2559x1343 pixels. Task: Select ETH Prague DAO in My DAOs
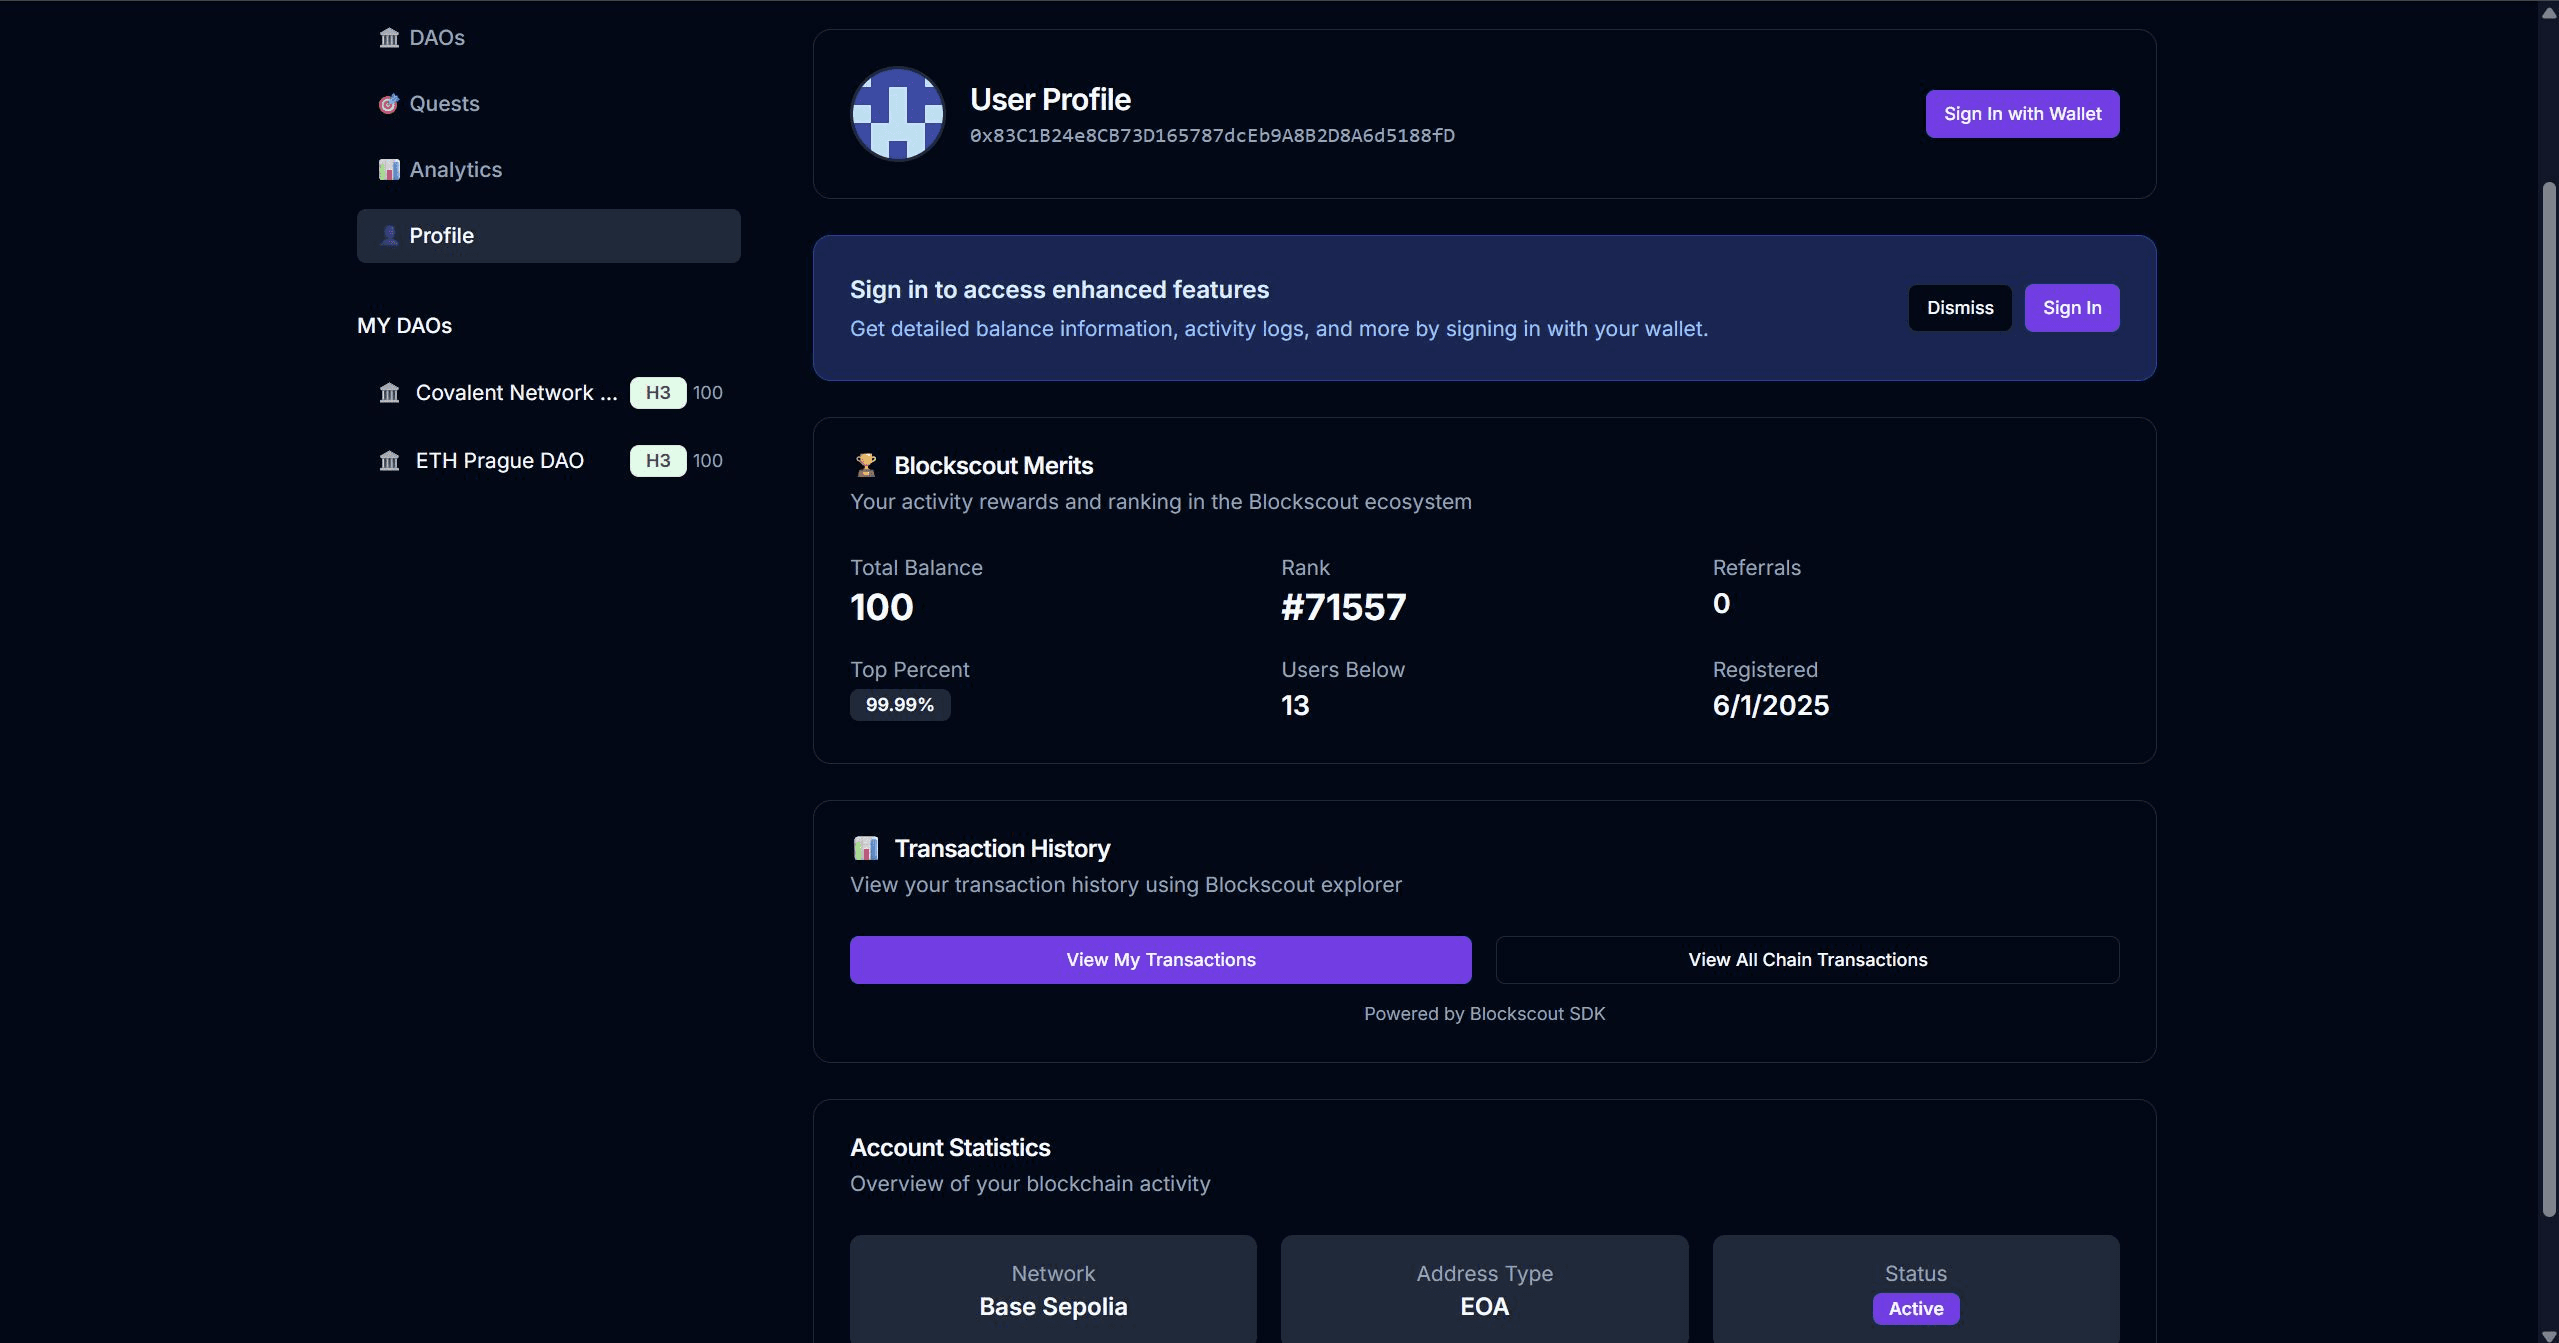tap(499, 461)
